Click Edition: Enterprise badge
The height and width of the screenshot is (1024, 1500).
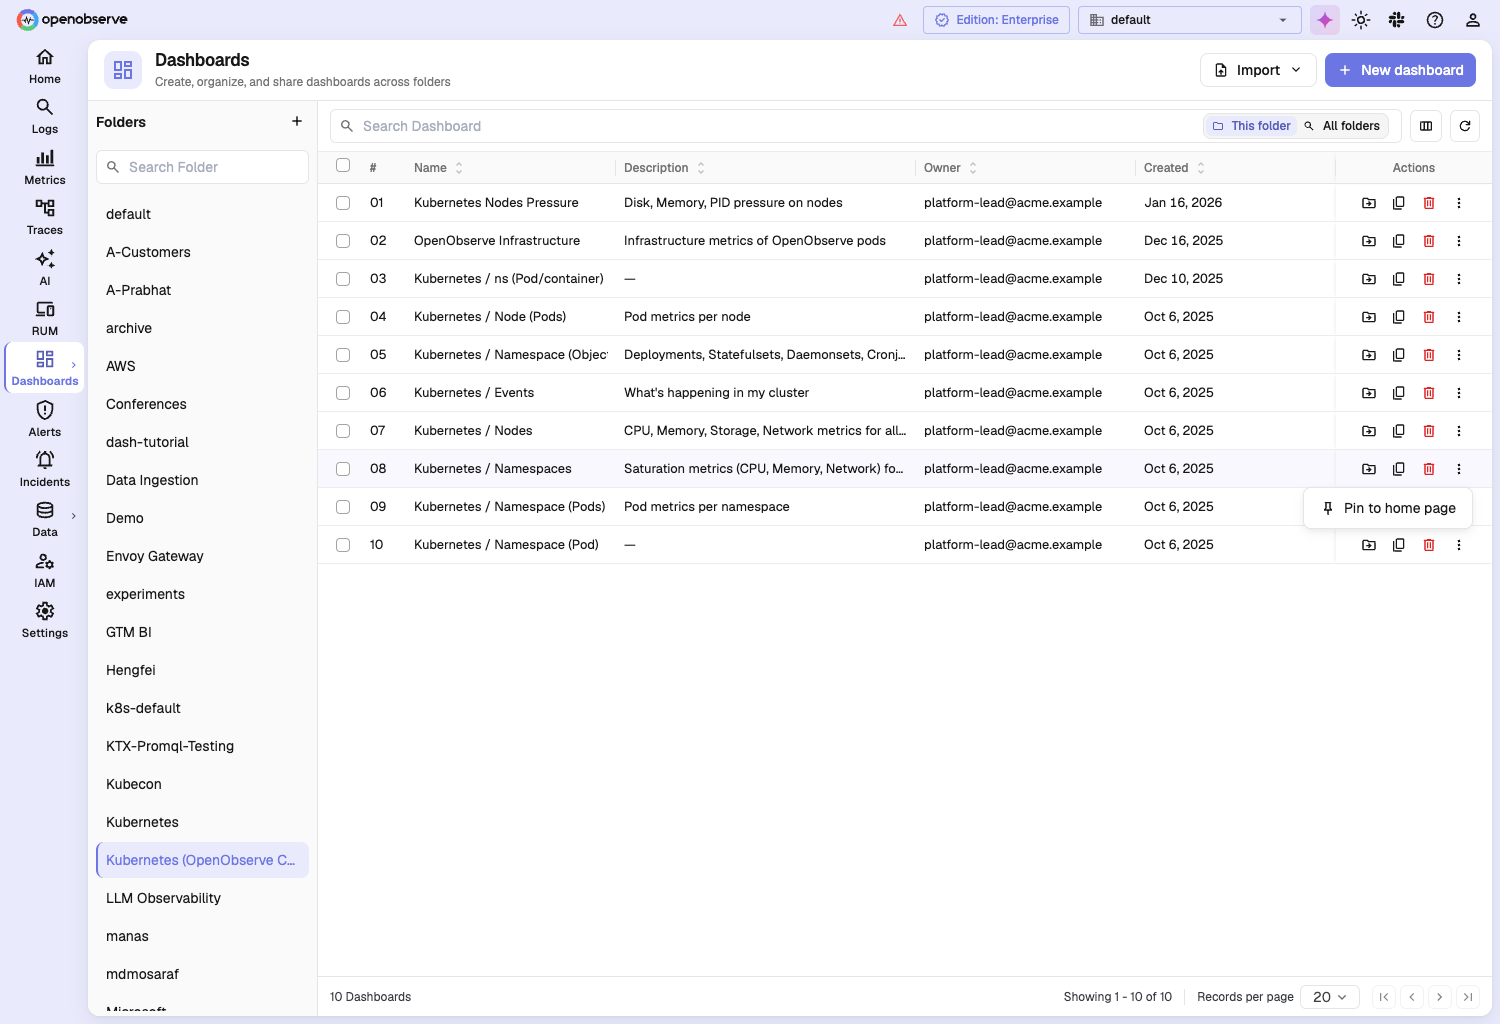(996, 20)
